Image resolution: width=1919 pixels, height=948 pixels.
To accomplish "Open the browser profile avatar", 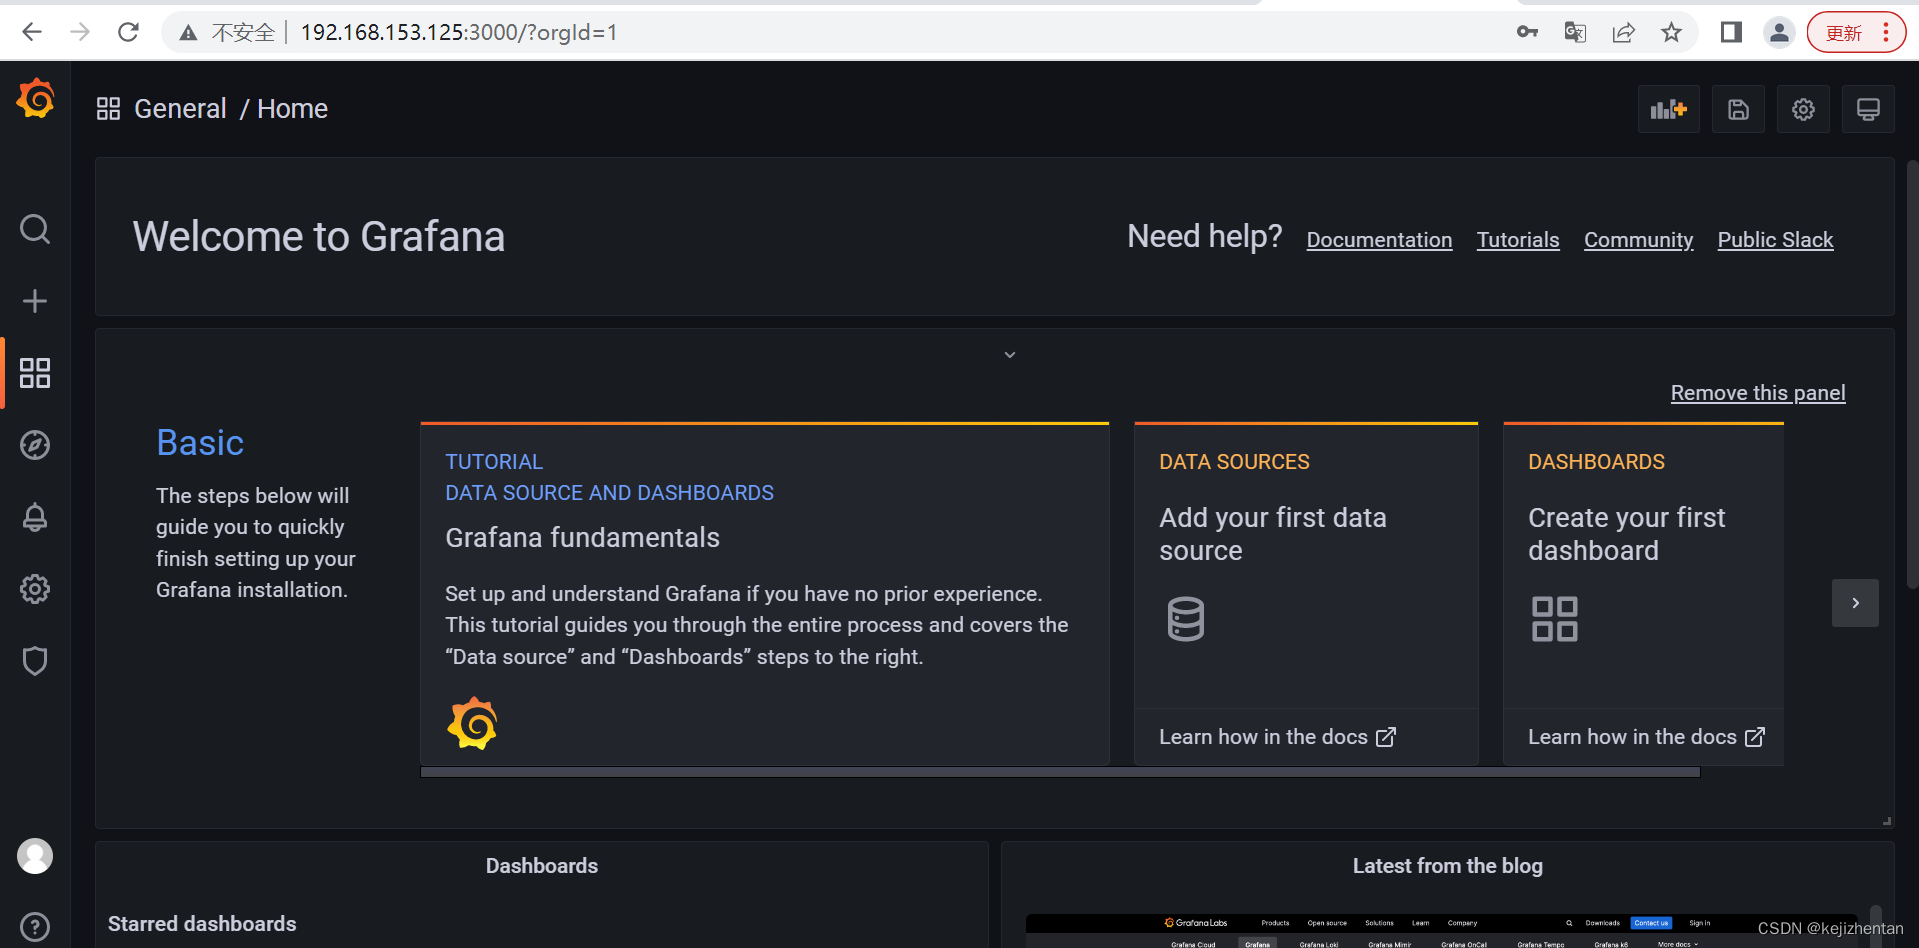I will (x=1779, y=32).
